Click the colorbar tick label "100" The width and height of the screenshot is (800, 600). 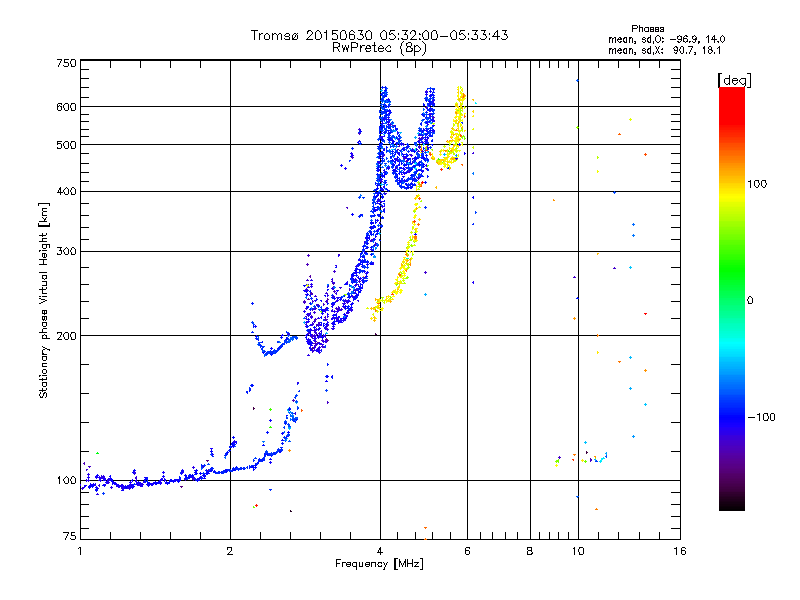[x=757, y=184]
